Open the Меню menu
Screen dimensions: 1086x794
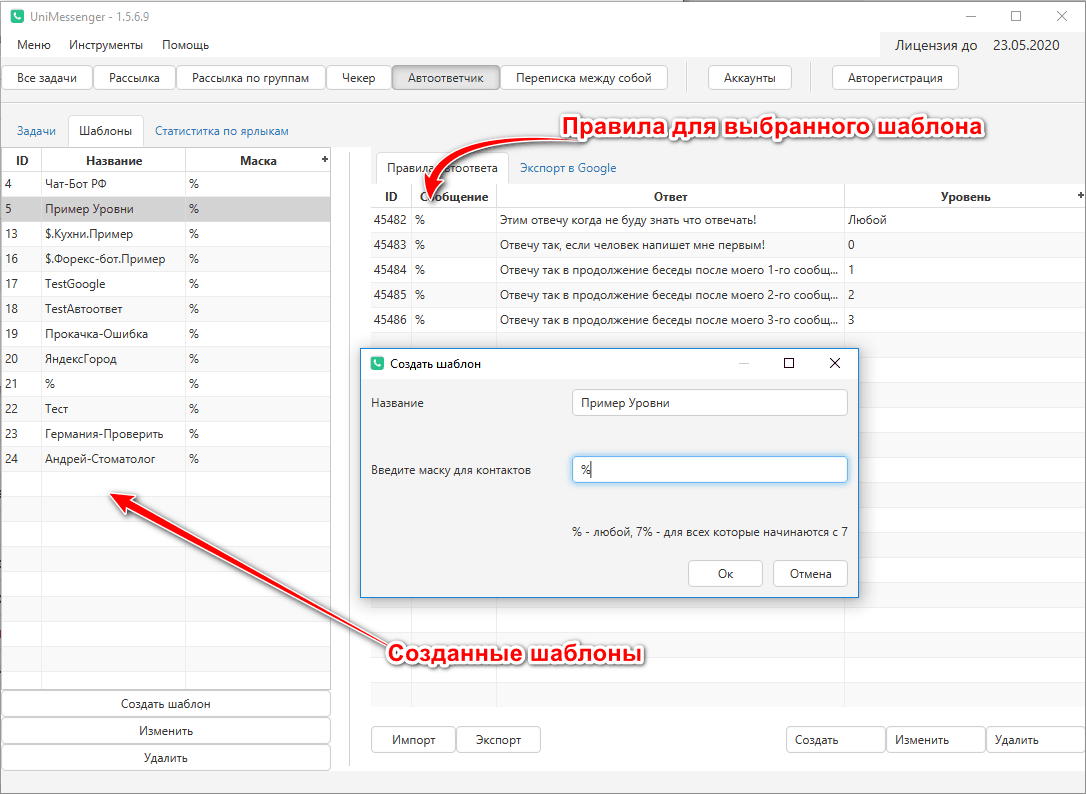click(34, 45)
